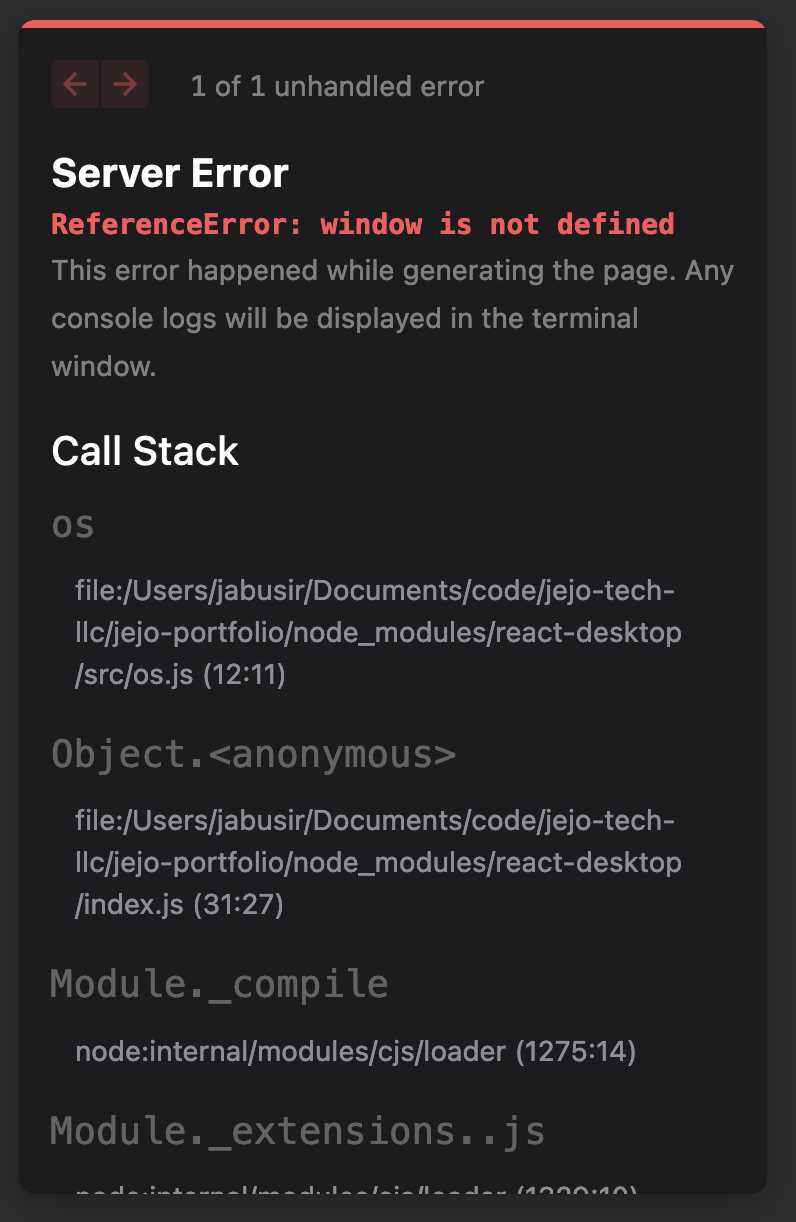Click the os frame label in Call Stack
The height and width of the screenshot is (1222, 796).
[73, 524]
